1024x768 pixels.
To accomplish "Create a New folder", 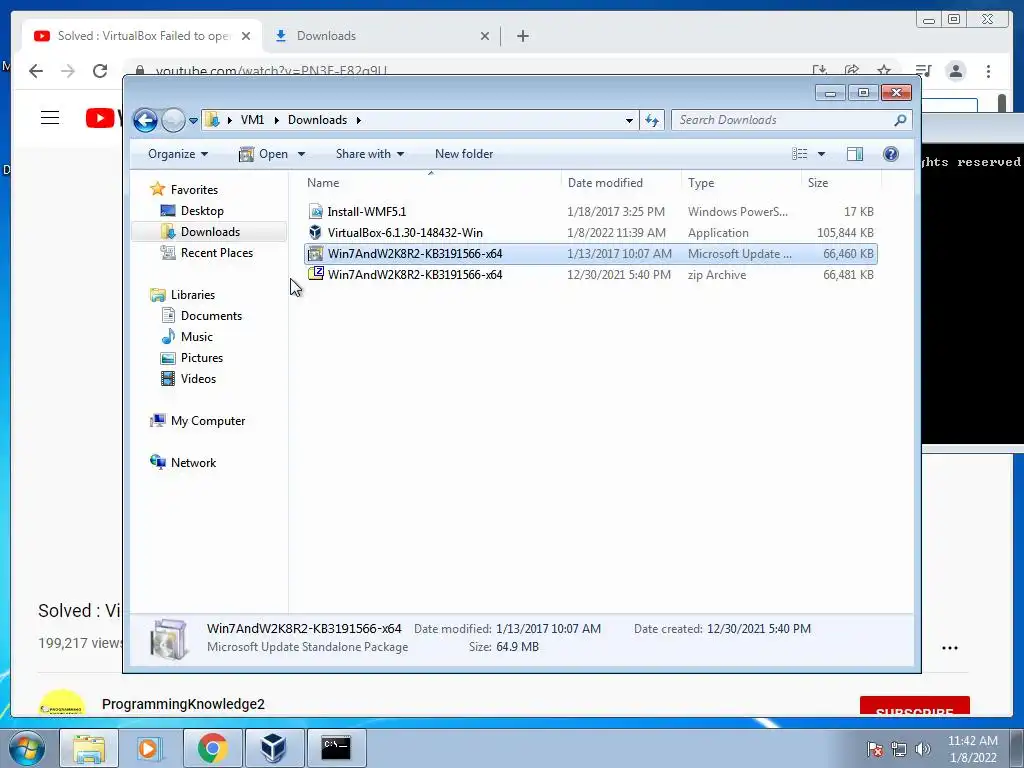I will (x=464, y=154).
